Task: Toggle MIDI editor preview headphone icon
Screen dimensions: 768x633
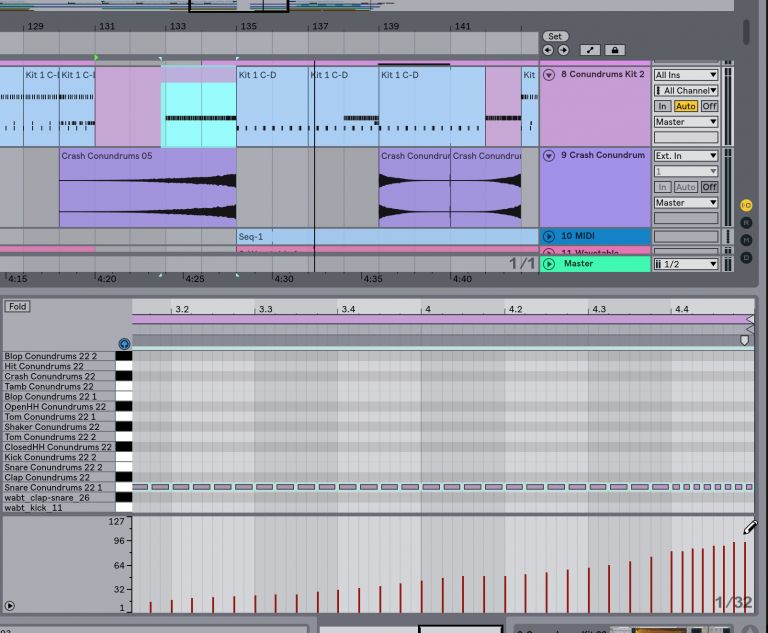Action: pyautogui.click(x=124, y=343)
